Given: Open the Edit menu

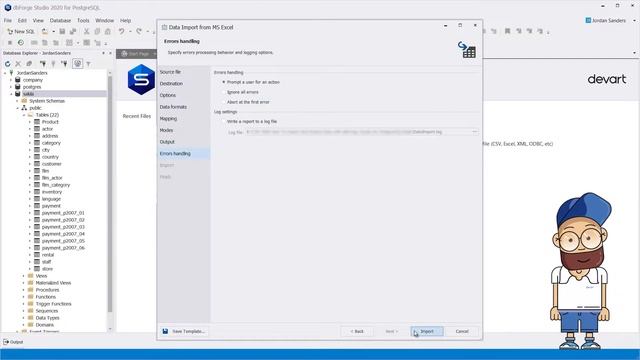Looking at the screenshot, I should point(22,20).
